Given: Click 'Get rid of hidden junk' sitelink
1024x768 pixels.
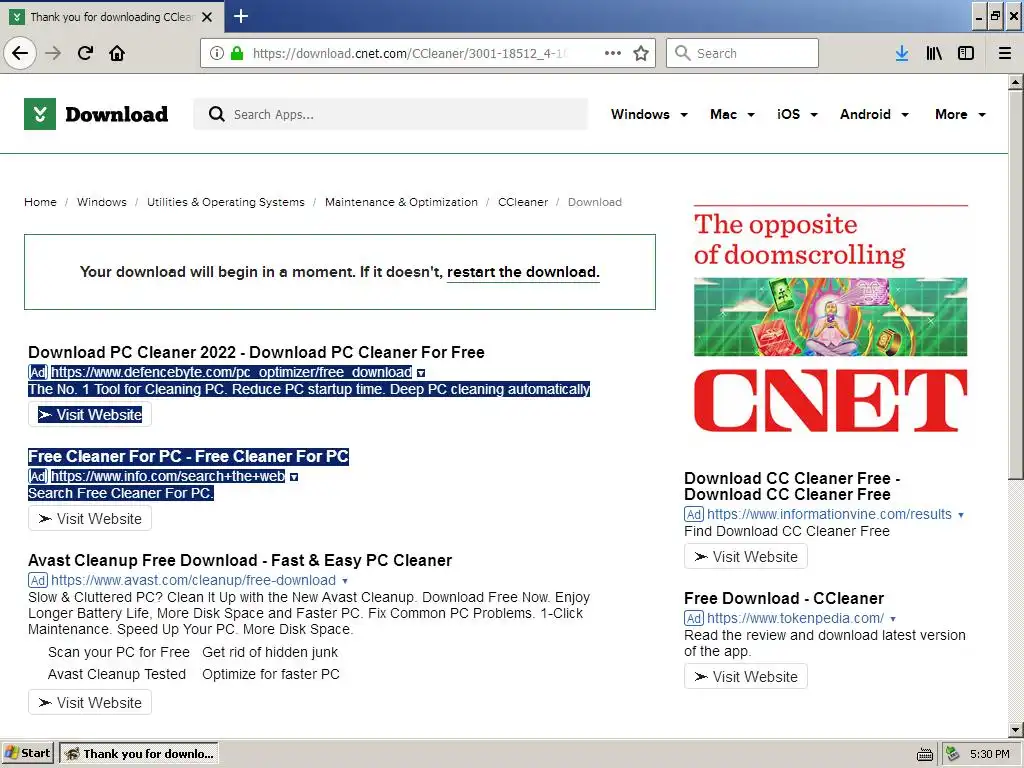Looking at the screenshot, I should [270, 652].
